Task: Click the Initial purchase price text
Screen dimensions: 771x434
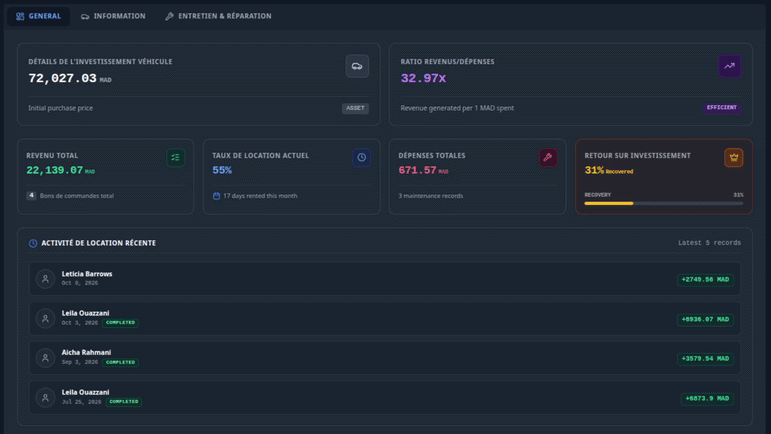Action: 60,108
